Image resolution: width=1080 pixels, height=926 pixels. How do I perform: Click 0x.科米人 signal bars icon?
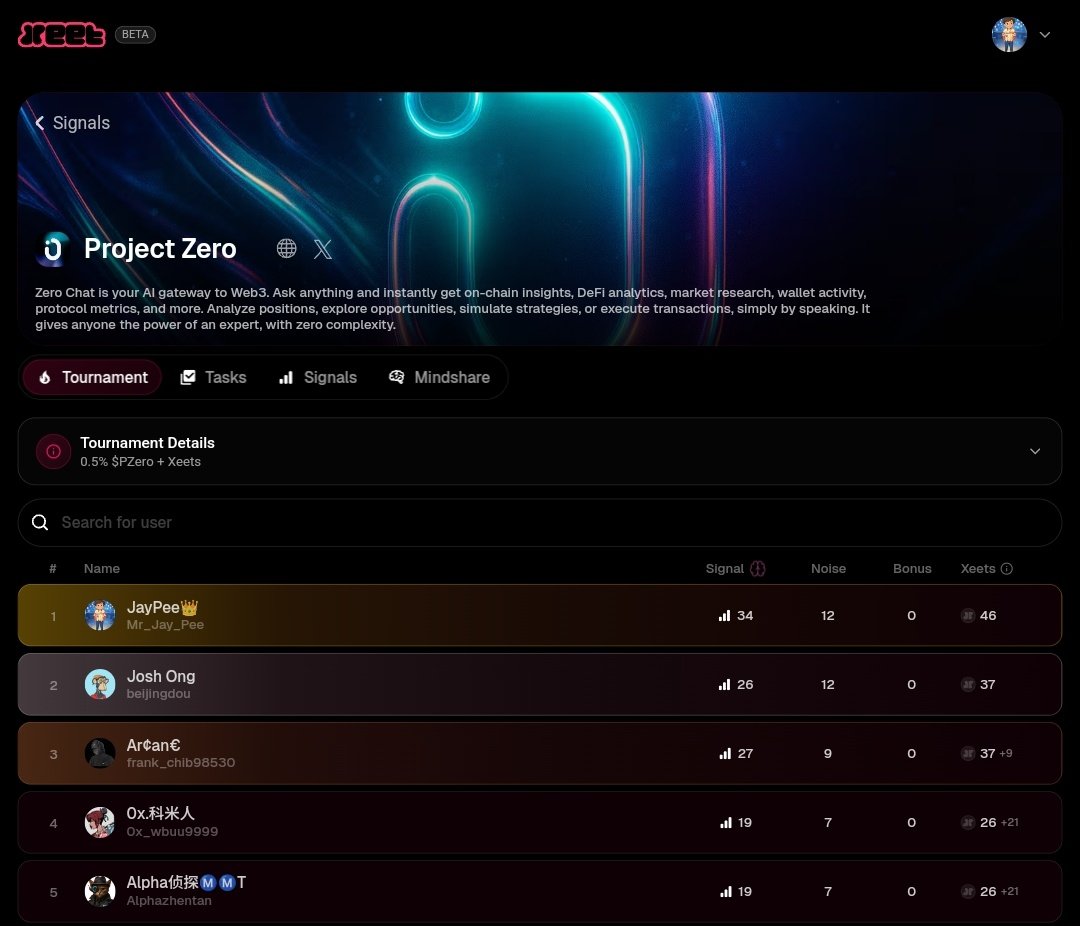(x=726, y=822)
